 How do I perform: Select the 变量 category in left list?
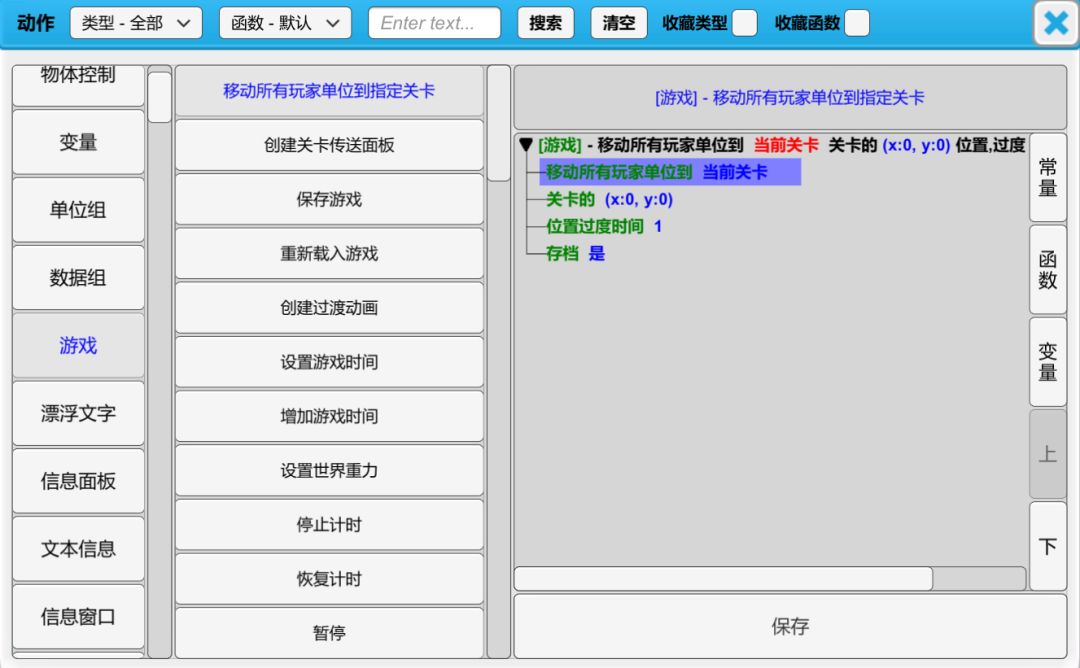tap(78, 143)
